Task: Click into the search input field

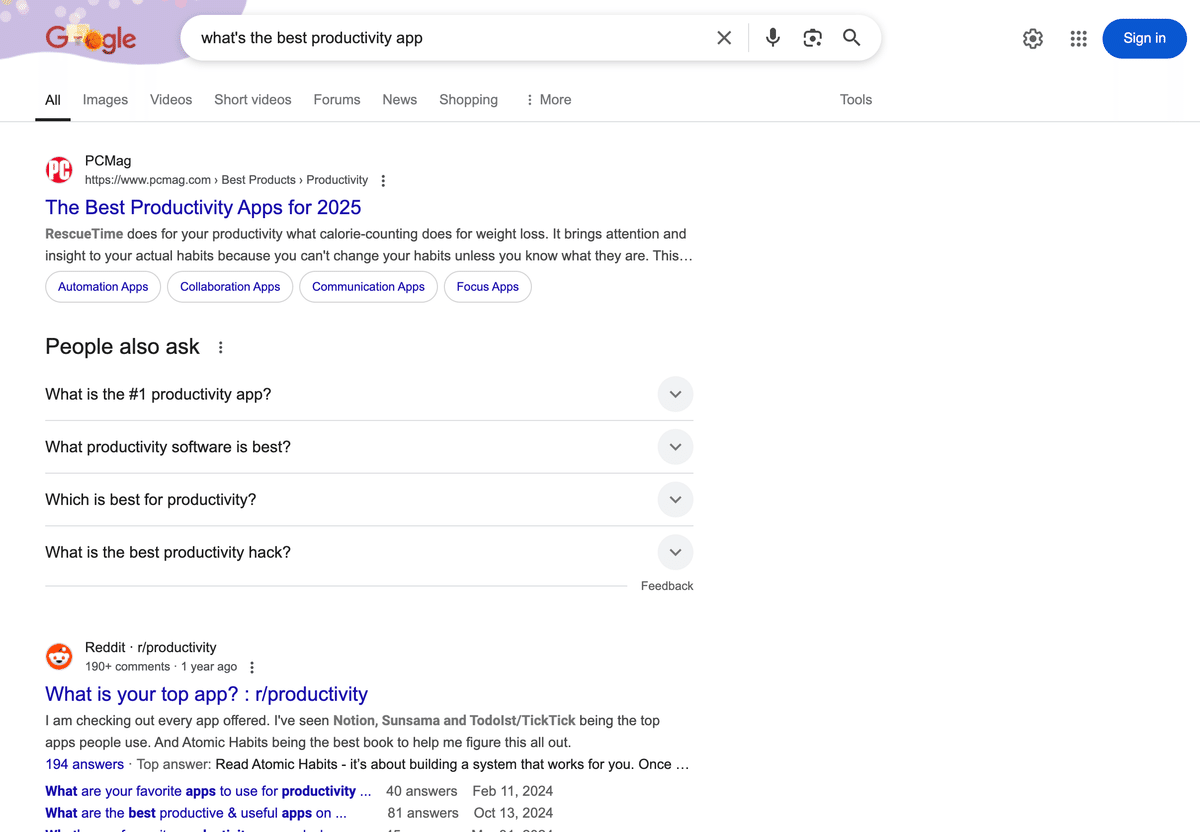Action: (450, 38)
